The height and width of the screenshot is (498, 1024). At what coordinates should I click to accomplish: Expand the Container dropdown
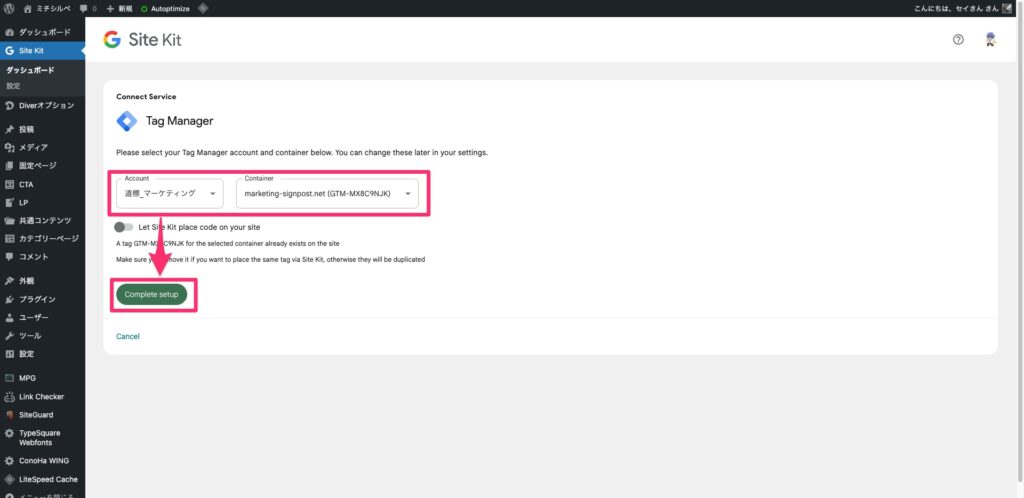[x=327, y=192]
